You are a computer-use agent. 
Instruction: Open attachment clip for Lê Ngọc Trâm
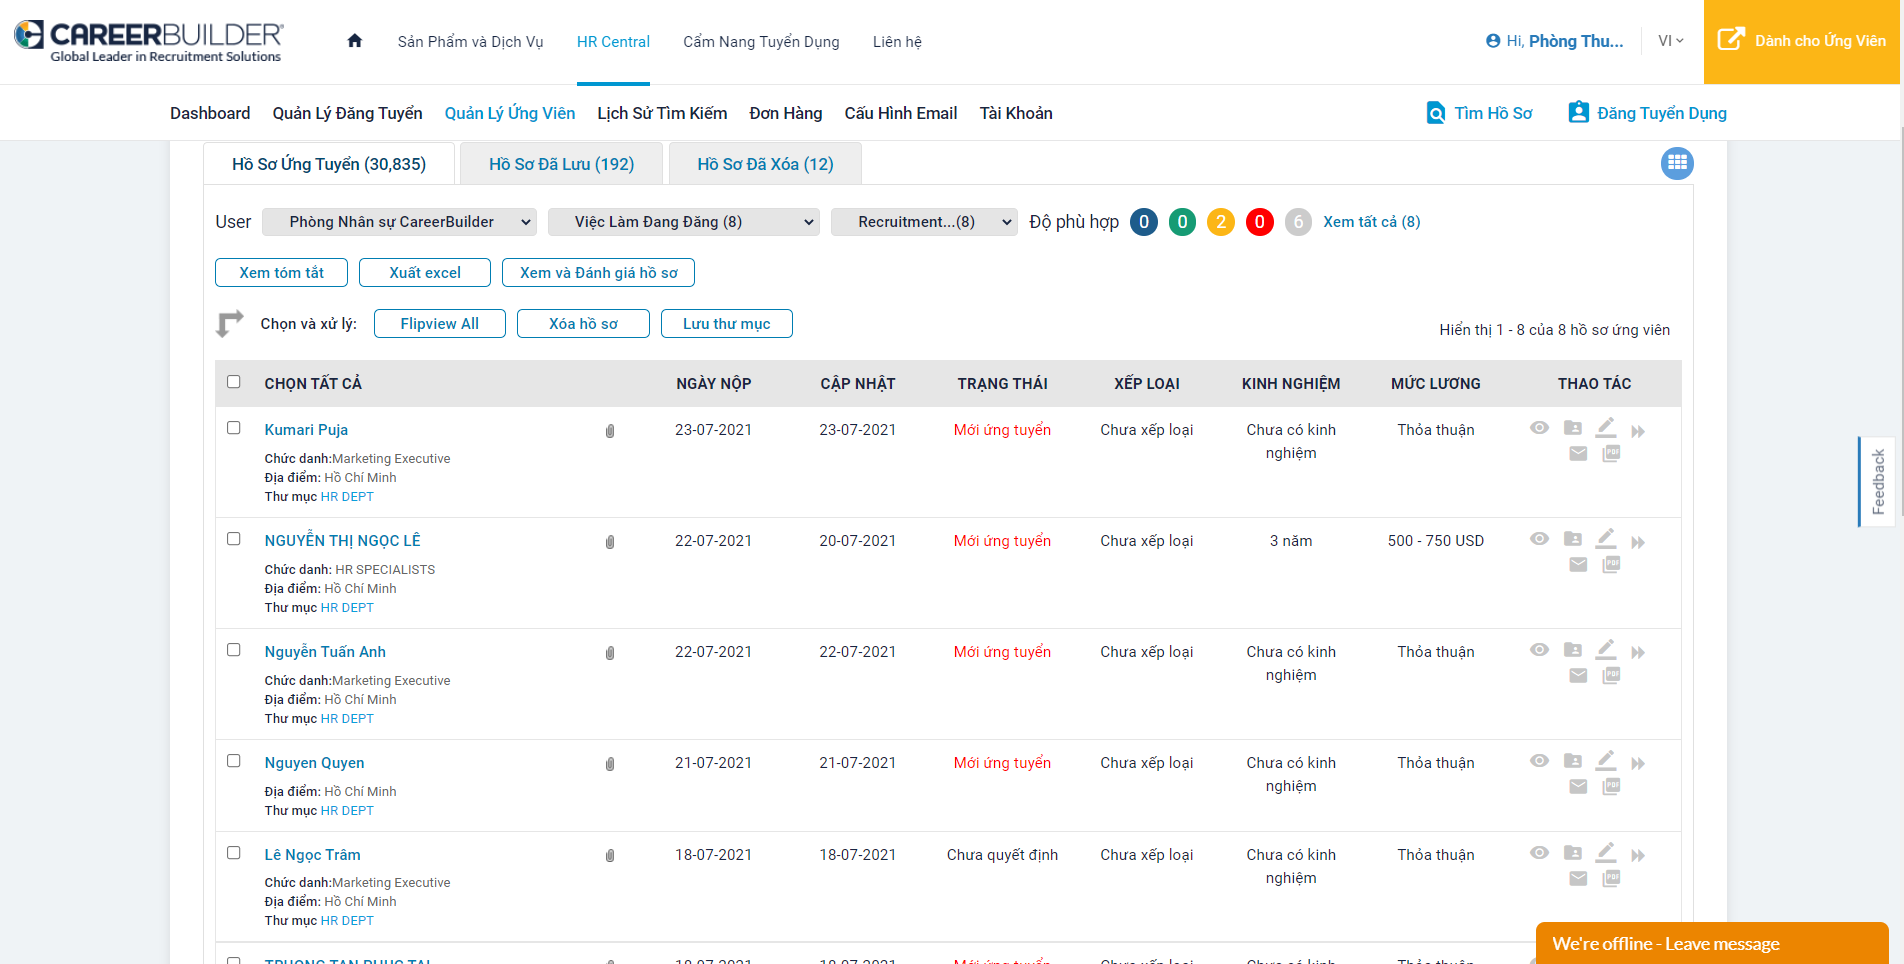tap(610, 856)
